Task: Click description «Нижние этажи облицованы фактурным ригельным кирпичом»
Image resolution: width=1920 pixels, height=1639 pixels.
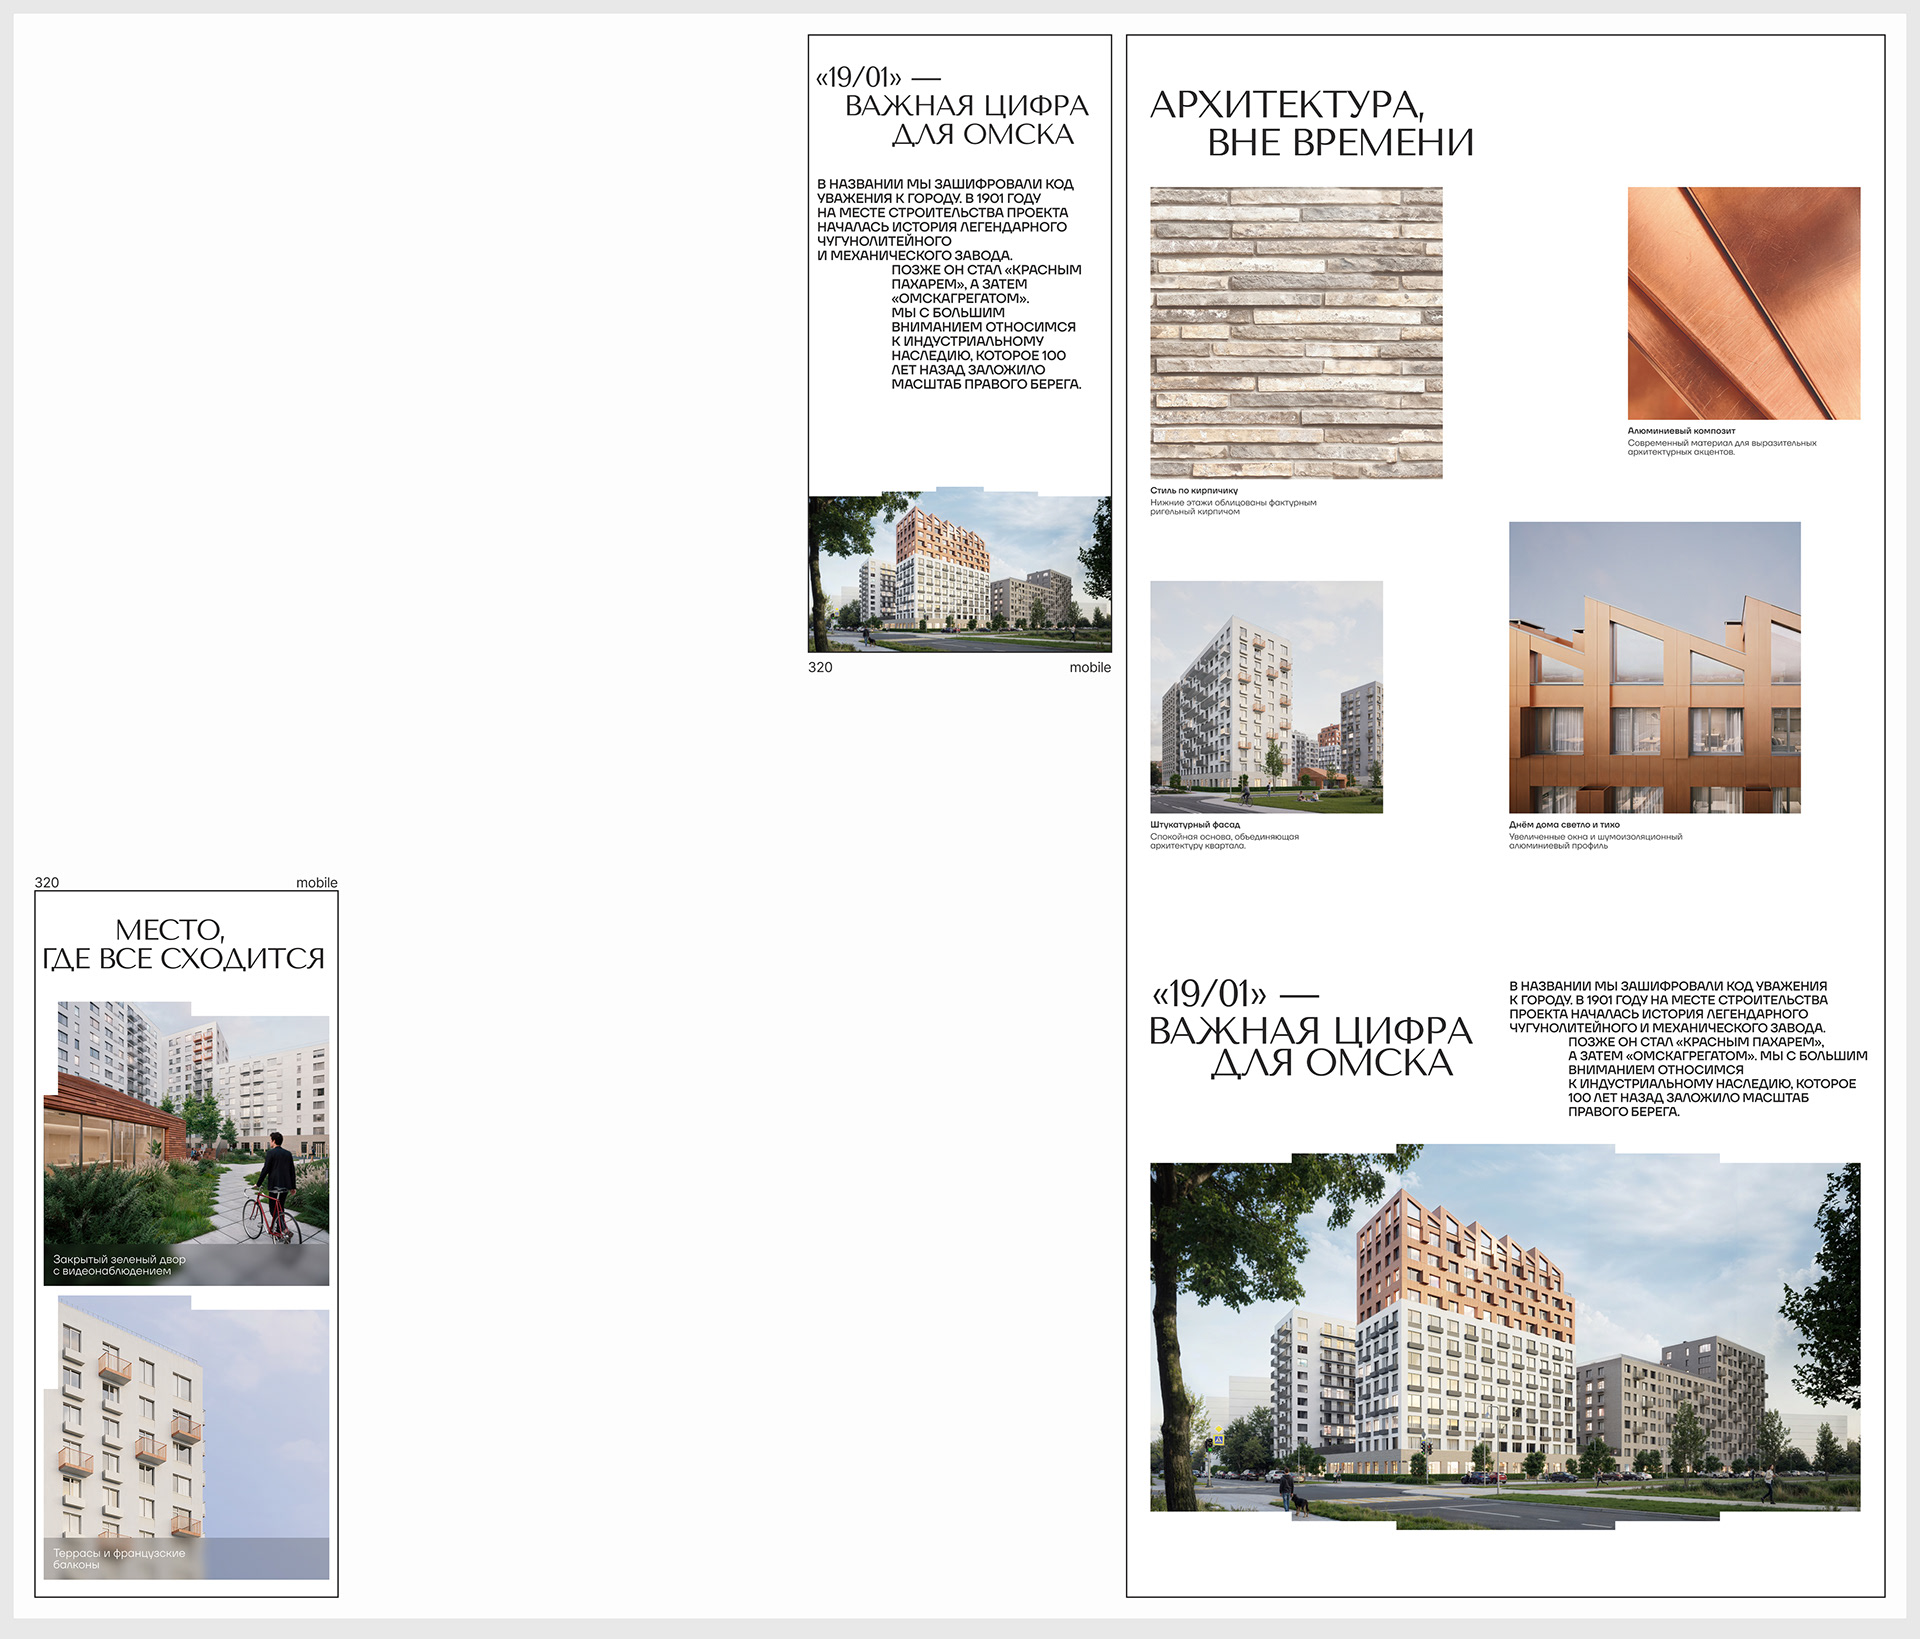Action: click(1233, 507)
